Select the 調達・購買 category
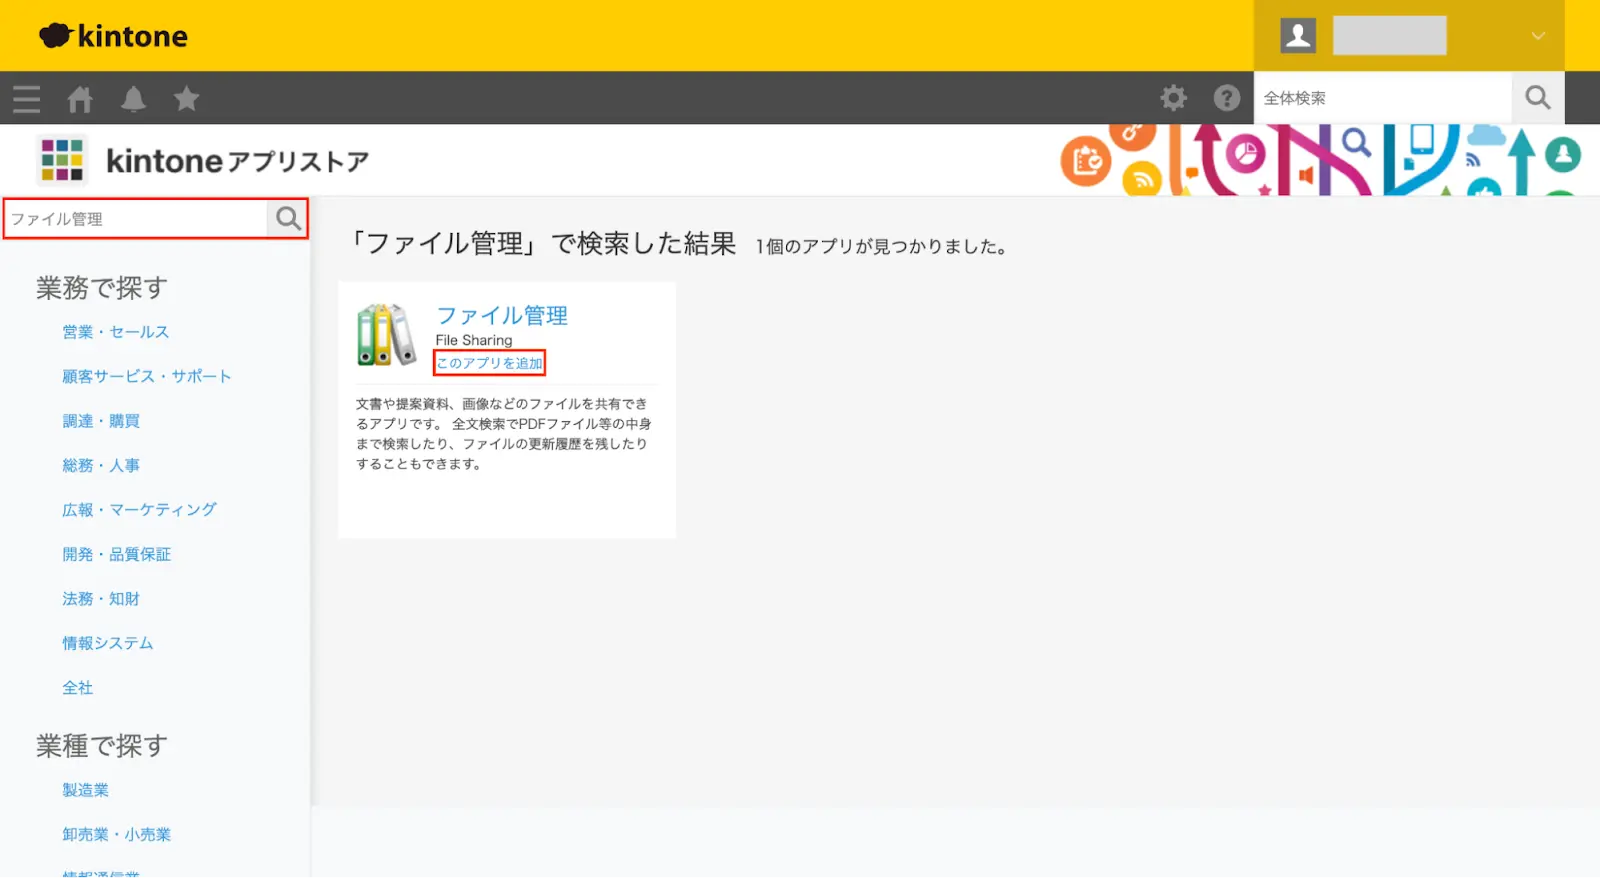1600x878 pixels. [101, 421]
